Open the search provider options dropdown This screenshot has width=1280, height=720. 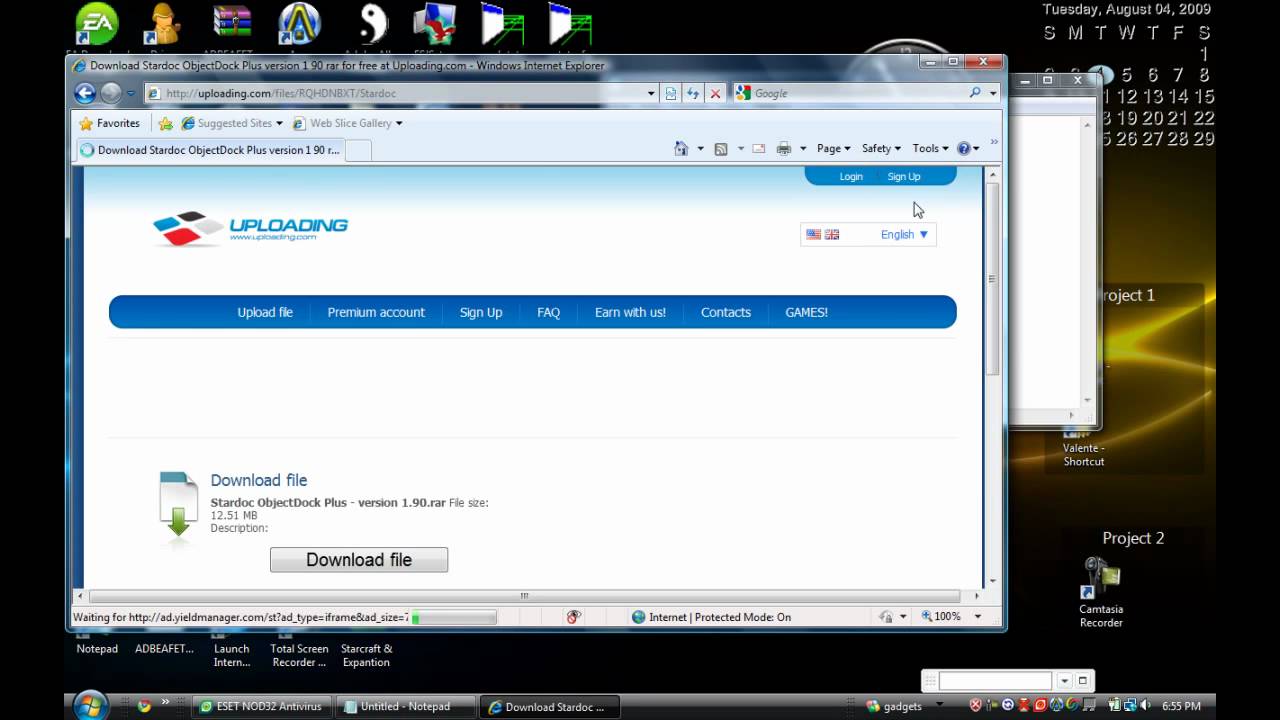pyautogui.click(x=993, y=94)
